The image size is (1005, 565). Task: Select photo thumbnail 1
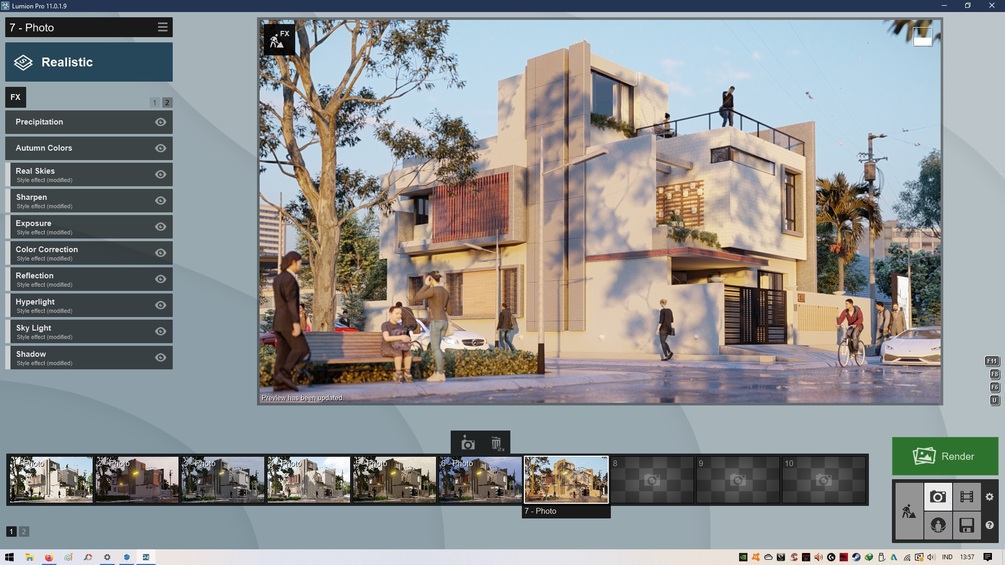pos(51,479)
